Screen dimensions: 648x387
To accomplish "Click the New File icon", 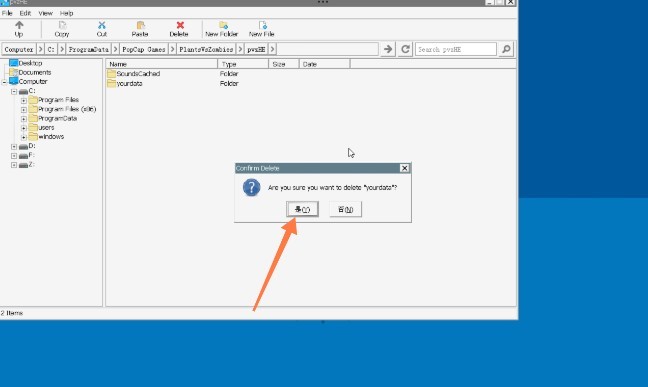I will click(x=262, y=26).
